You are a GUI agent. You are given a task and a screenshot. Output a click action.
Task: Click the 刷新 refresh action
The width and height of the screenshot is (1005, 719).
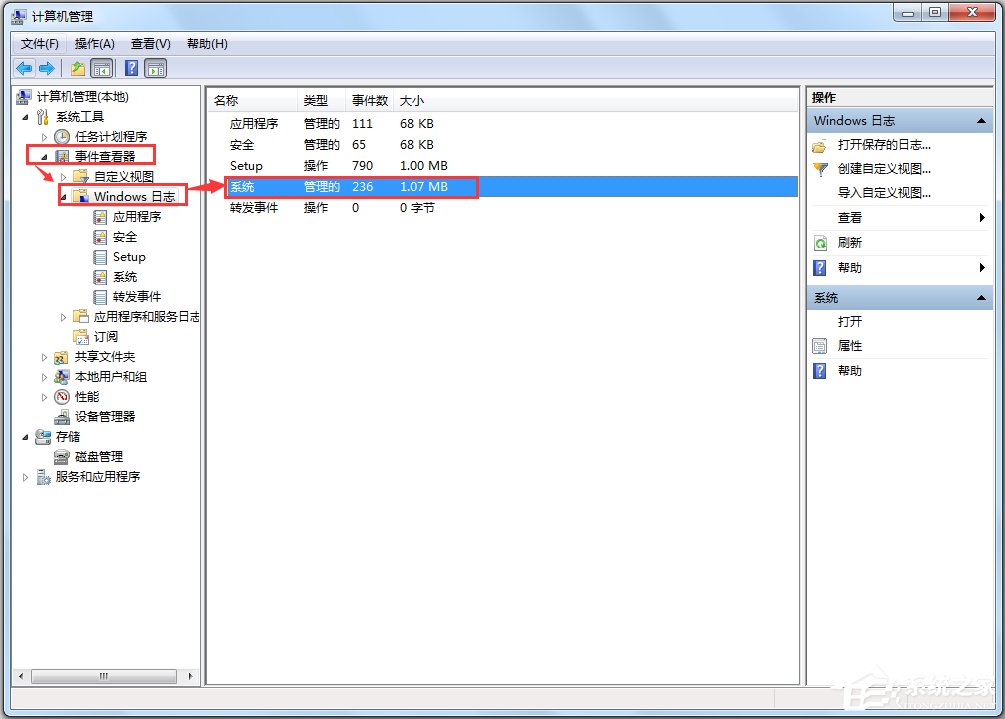[849, 243]
